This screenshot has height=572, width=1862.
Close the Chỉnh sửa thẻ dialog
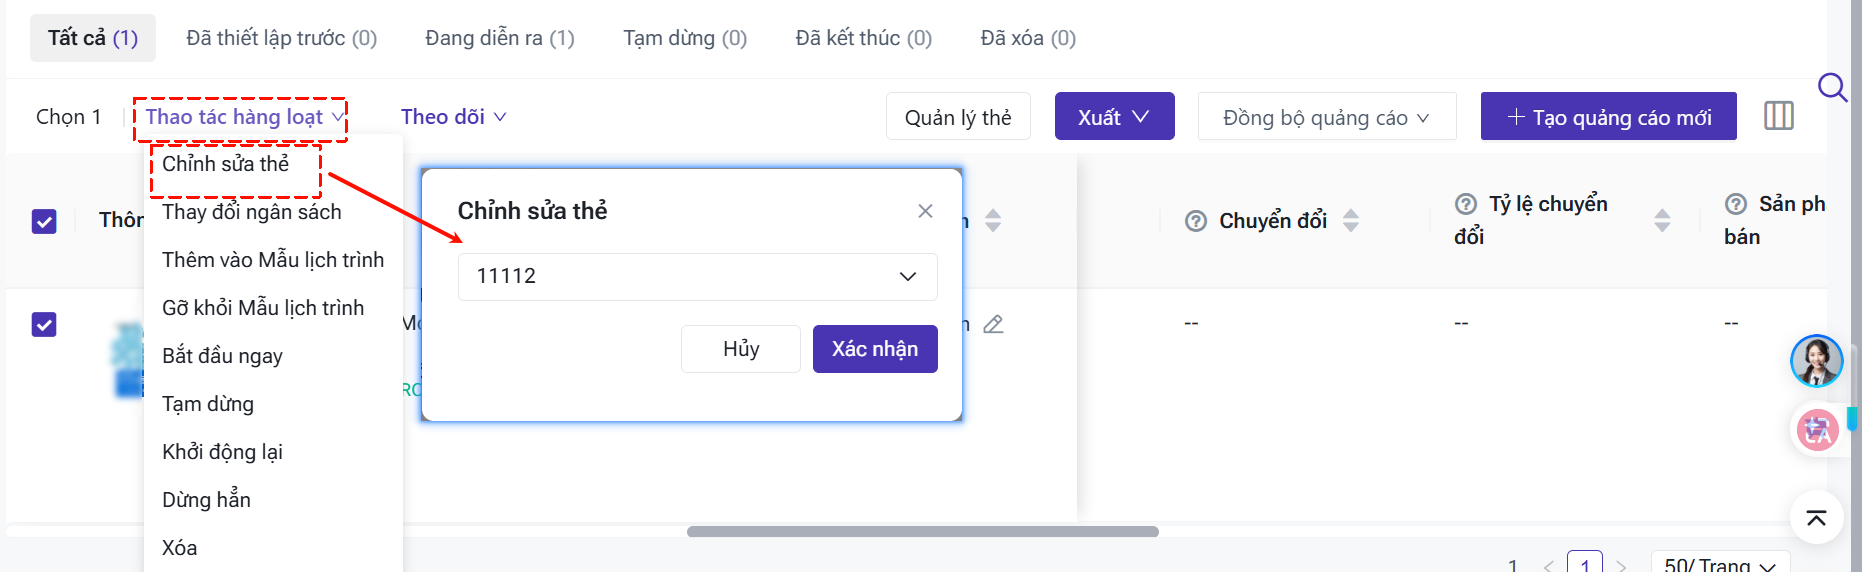pyautogui.click(x=925, y=211)
